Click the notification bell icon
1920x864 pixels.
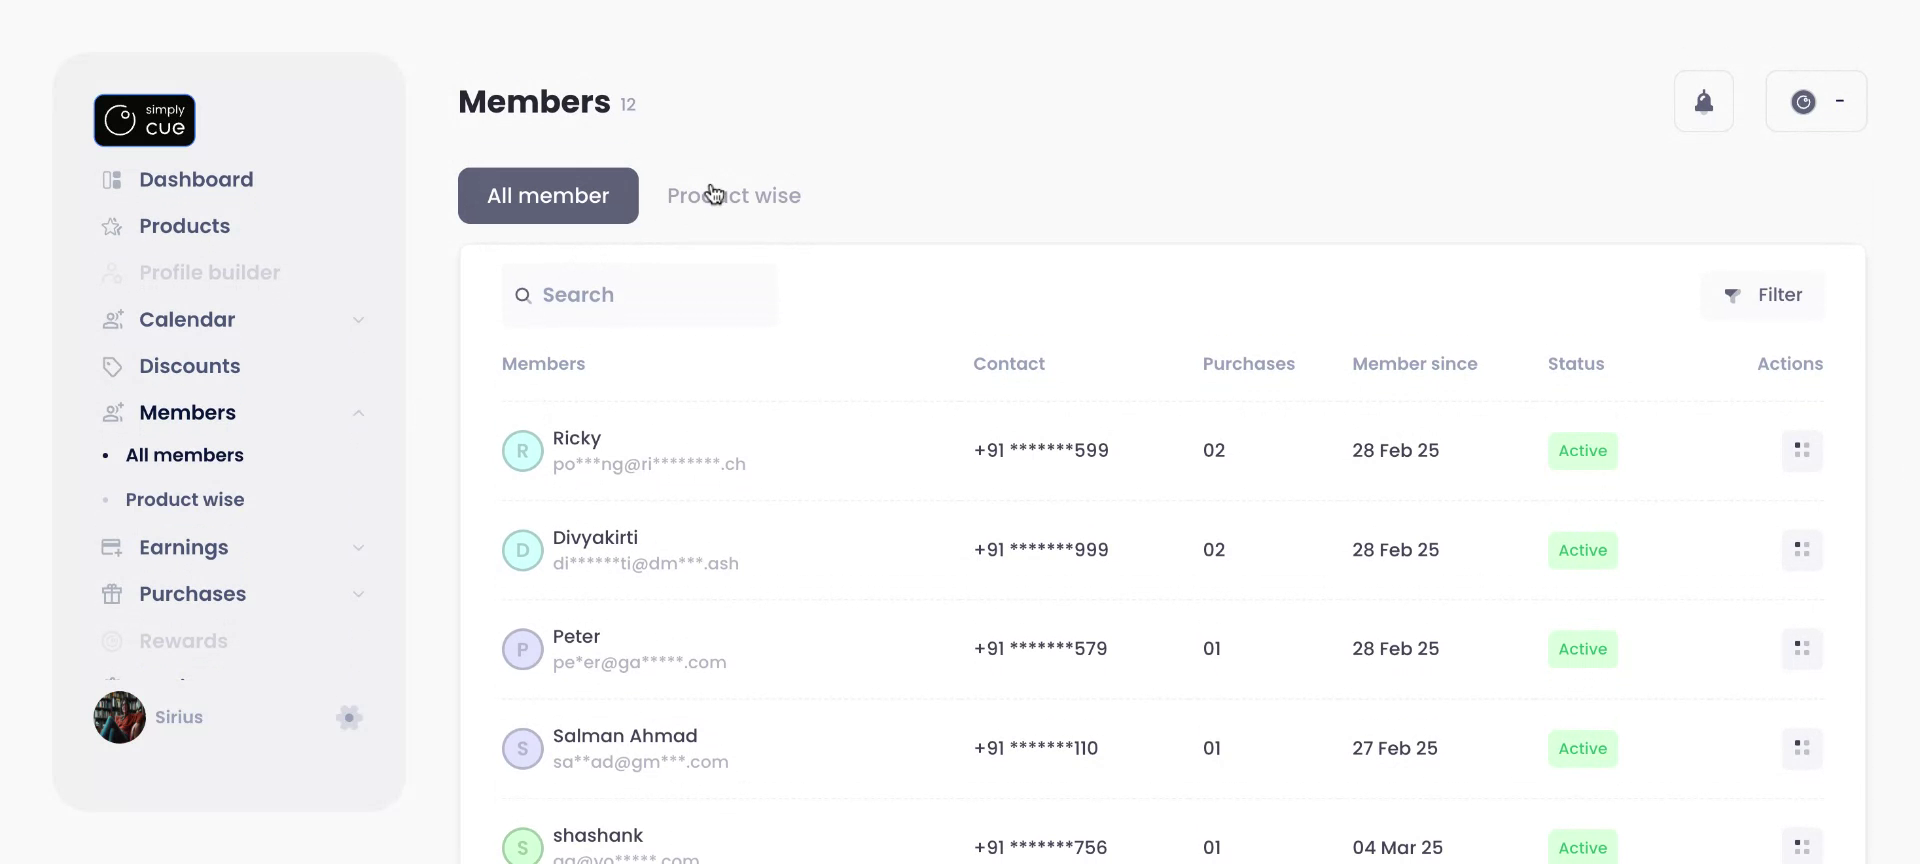coord(1703,102)
